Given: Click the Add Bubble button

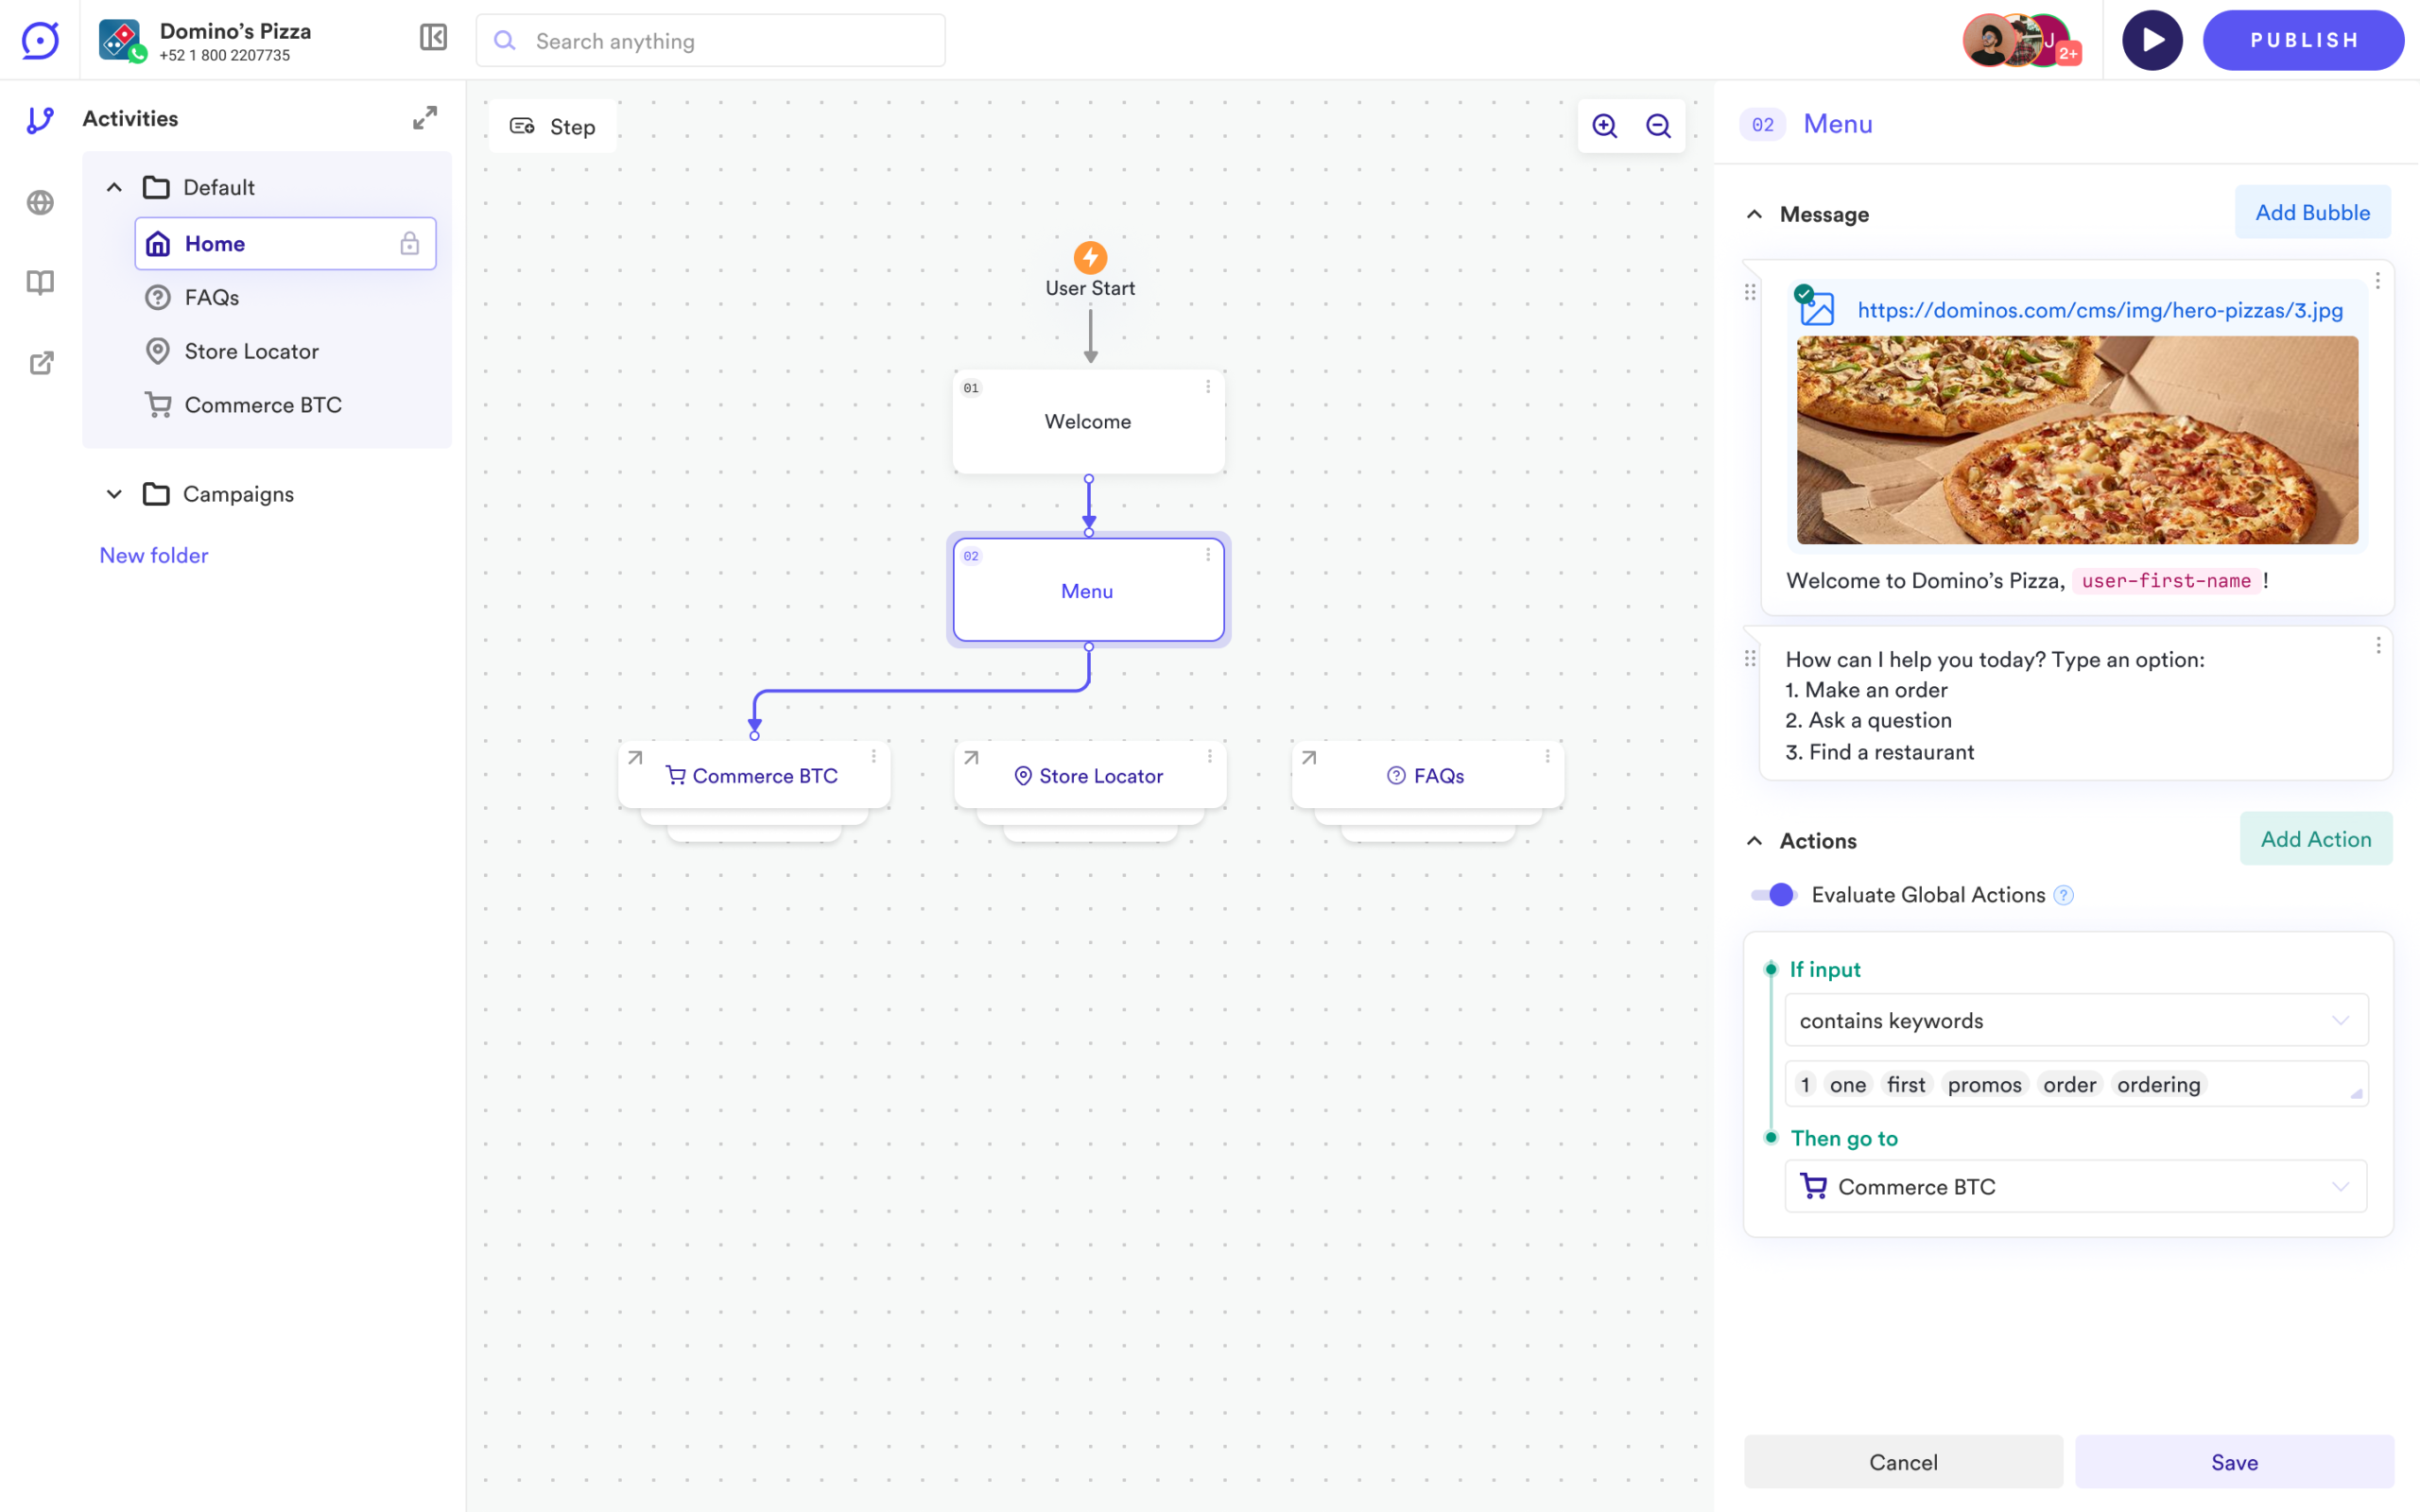Looking at the screenshot, I should tap(2312, 212).
